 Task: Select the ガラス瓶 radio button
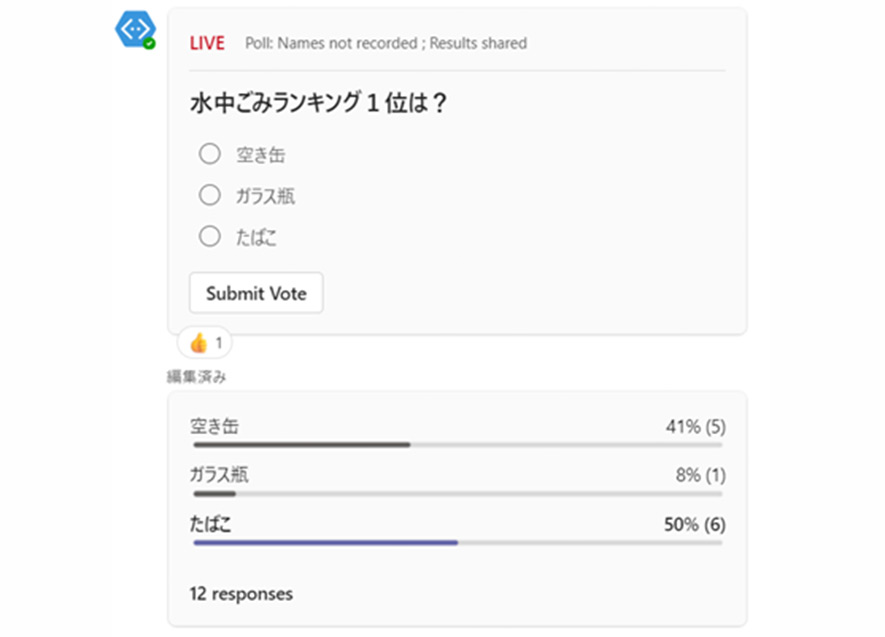point(209,195)
